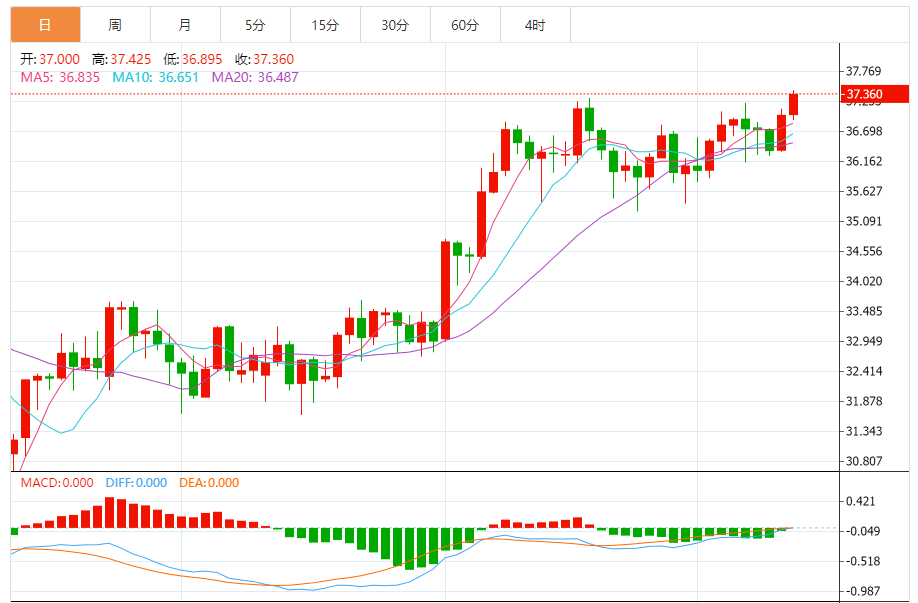Screen dimensions: 918x603
Task: Click the tallest red MACD histogram bar
Action: (x=109, y=513)
